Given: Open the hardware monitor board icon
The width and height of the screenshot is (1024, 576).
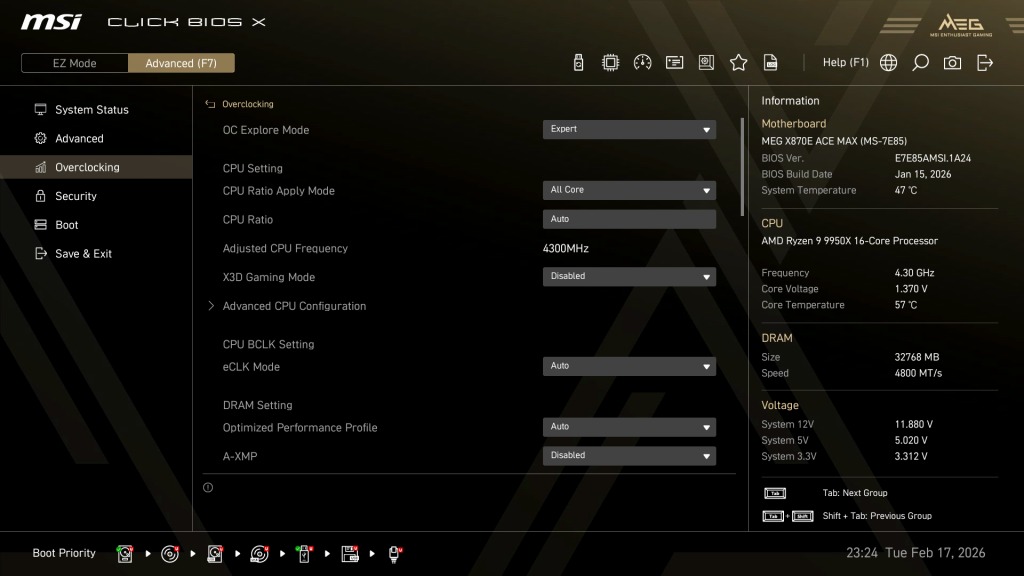Looking at the screenshot, I should pyautogui.click(x=706, y=63).
